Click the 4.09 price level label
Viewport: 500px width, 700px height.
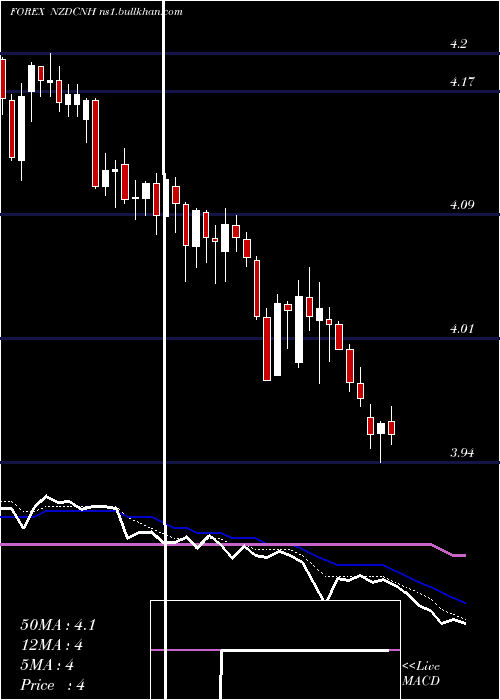[x=462, y=205]
